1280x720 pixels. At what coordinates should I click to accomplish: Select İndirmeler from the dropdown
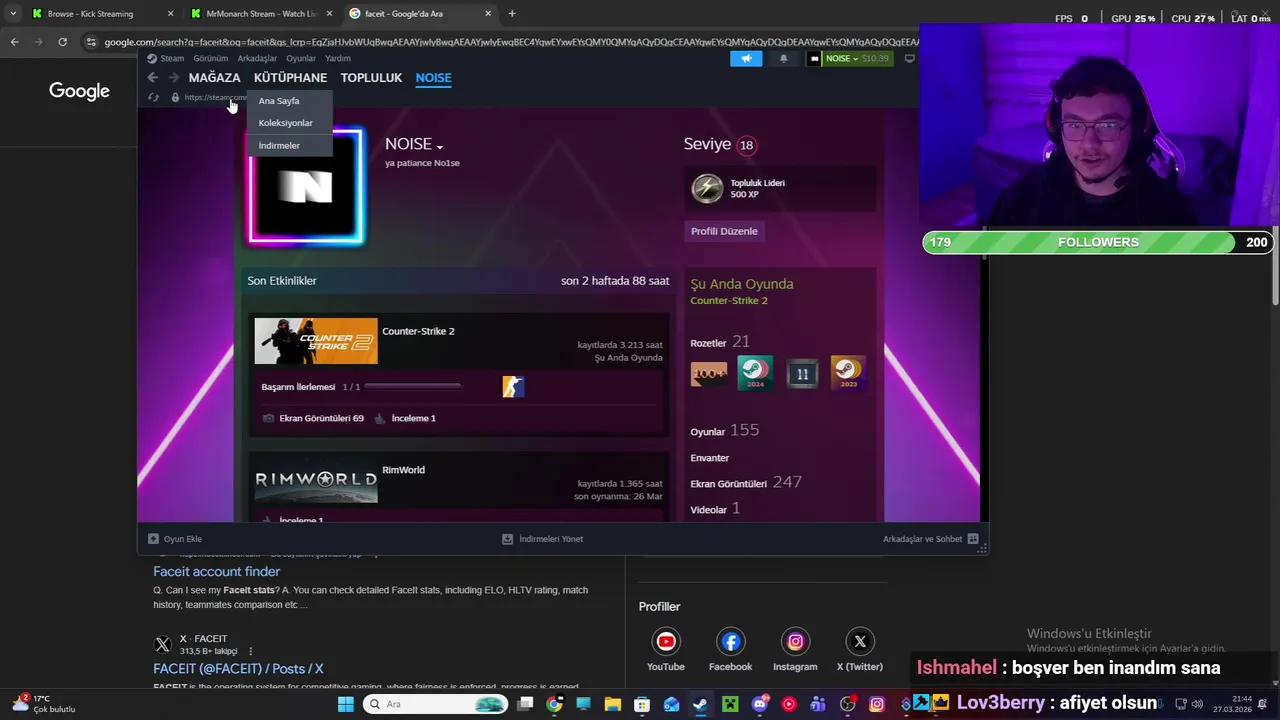(279, 146)
